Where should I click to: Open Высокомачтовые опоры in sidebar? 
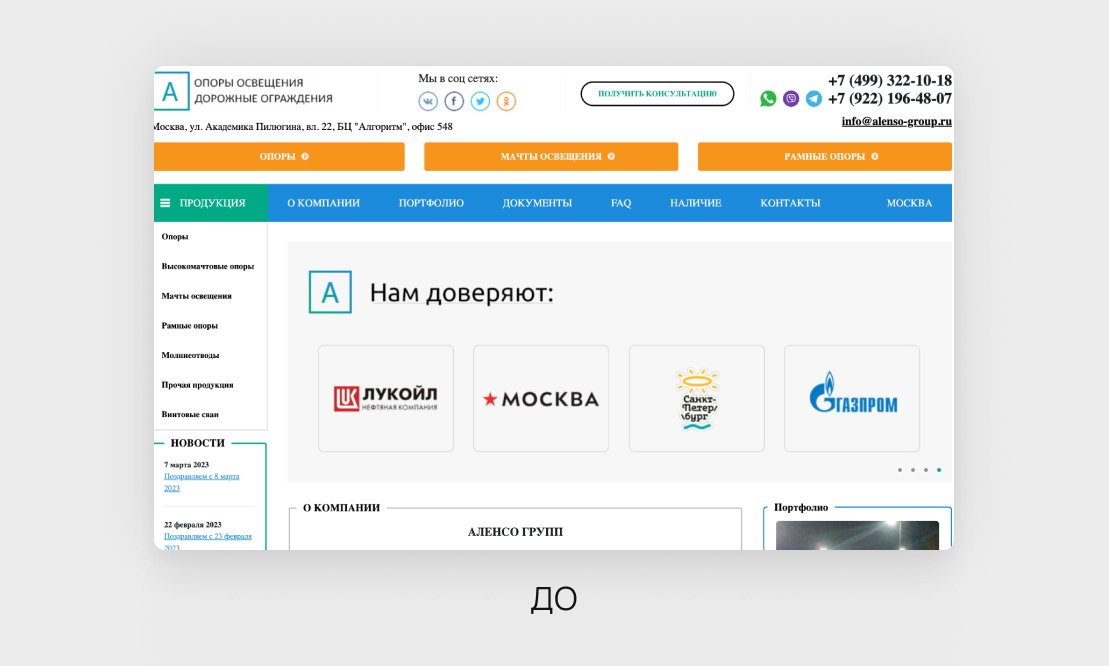[x=207, y=266]
